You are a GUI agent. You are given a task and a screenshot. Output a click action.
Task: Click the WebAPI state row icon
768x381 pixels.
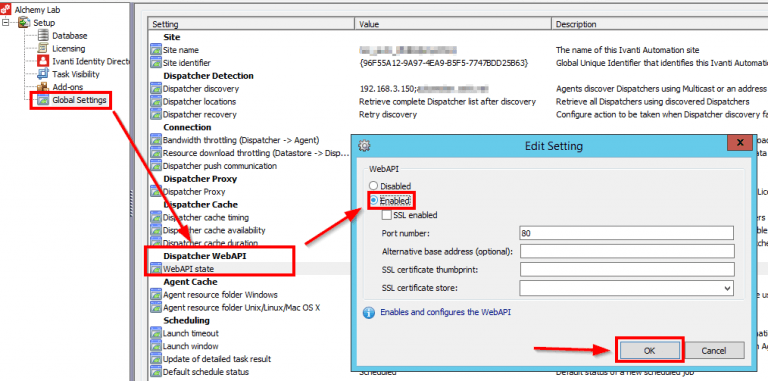tap(156, 268)
